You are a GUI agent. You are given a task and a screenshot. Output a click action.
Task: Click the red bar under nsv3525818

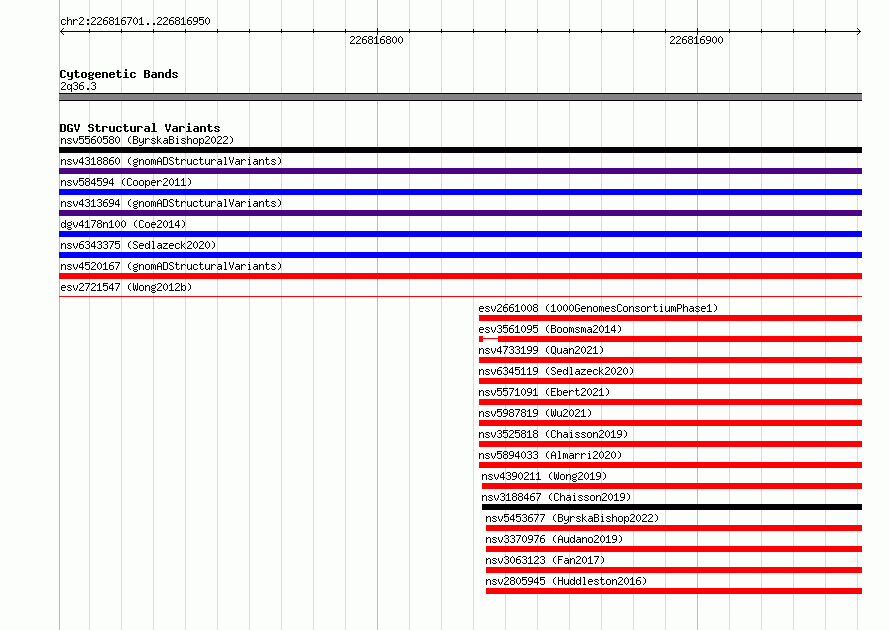670,444
